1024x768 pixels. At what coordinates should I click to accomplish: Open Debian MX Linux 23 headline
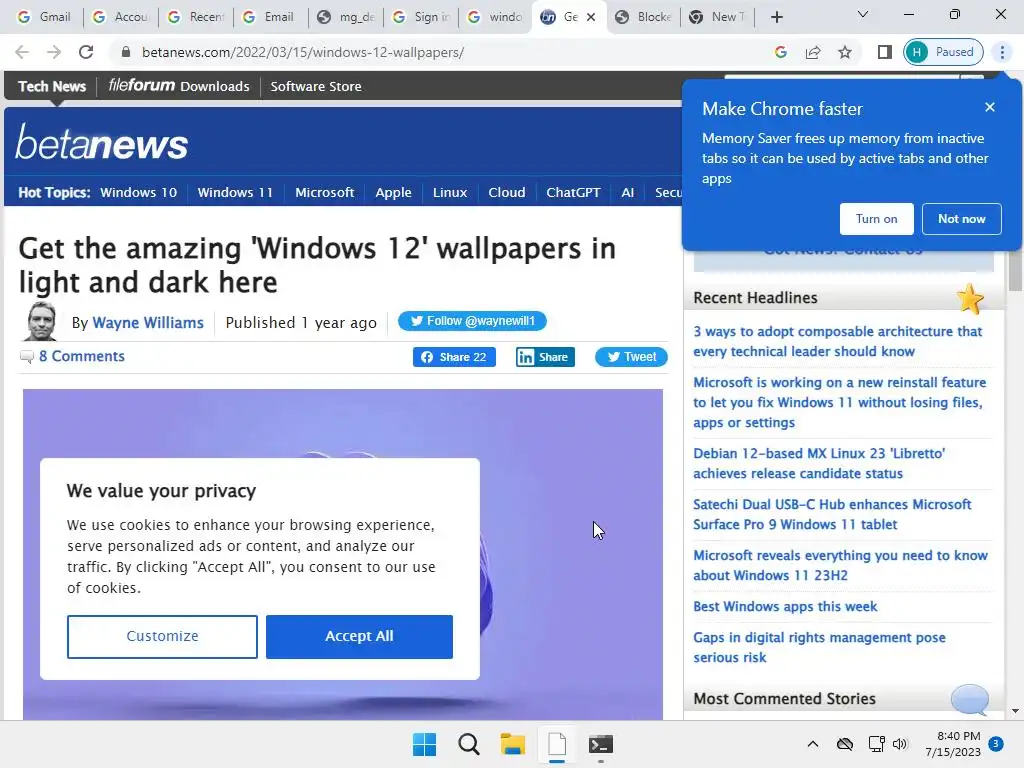819,463
